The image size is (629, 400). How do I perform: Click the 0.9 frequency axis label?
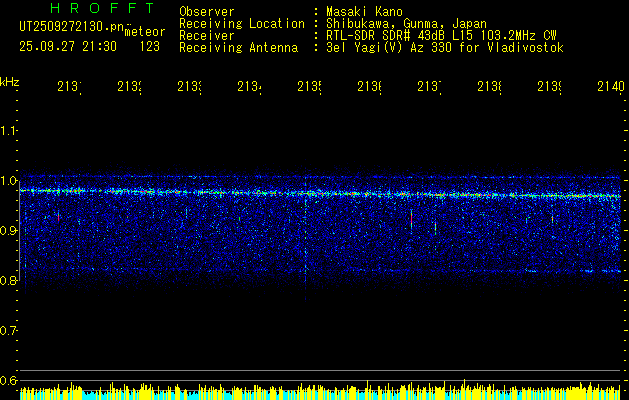(x=8, y=230)
